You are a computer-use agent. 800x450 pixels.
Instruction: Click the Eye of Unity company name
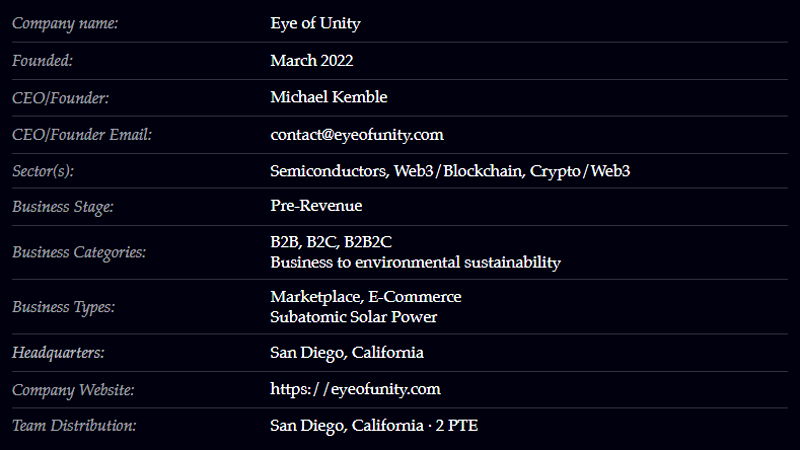(x=315, y=23)
